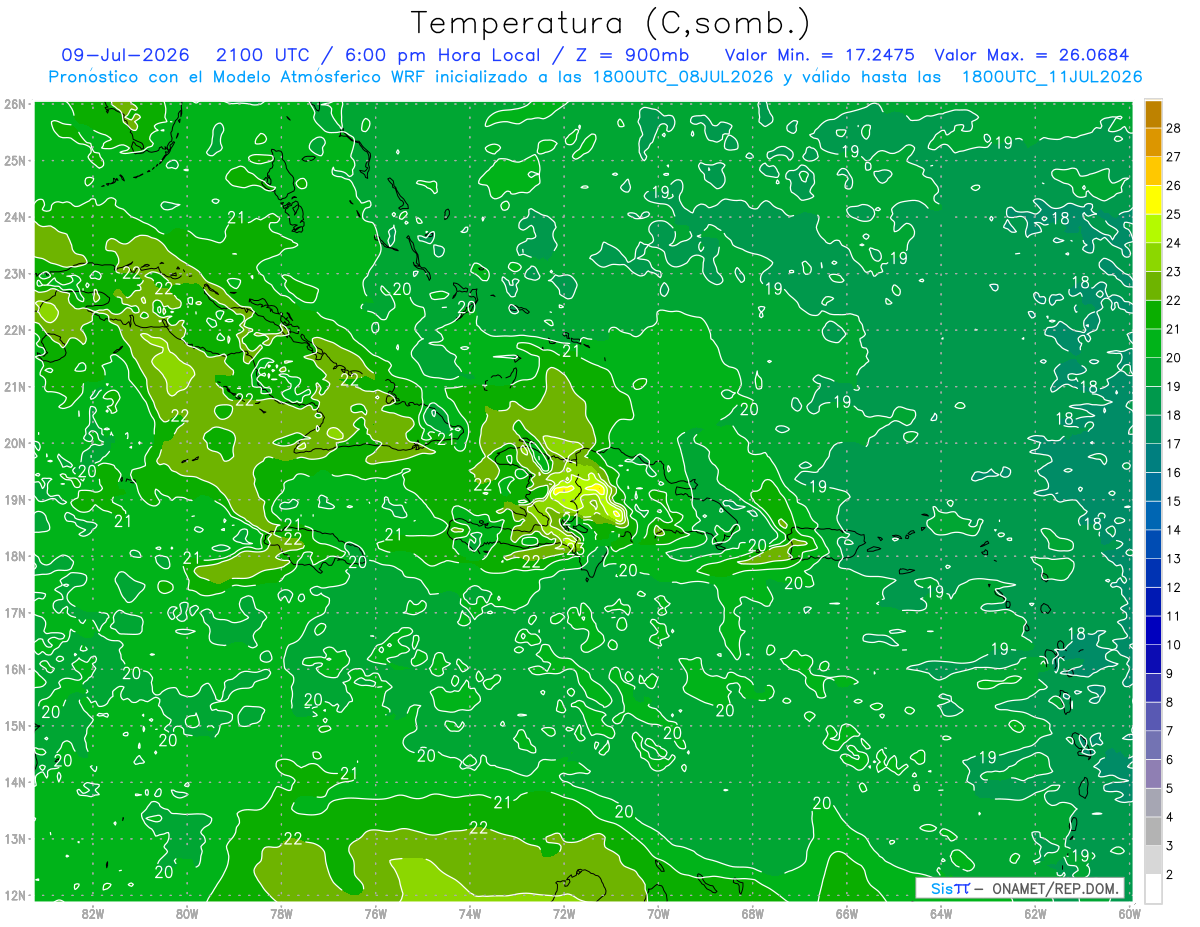The width and height of the screenshot is (1200, 927).
Task: Click the '78W' longitude label
Action: tap(281, 913)
